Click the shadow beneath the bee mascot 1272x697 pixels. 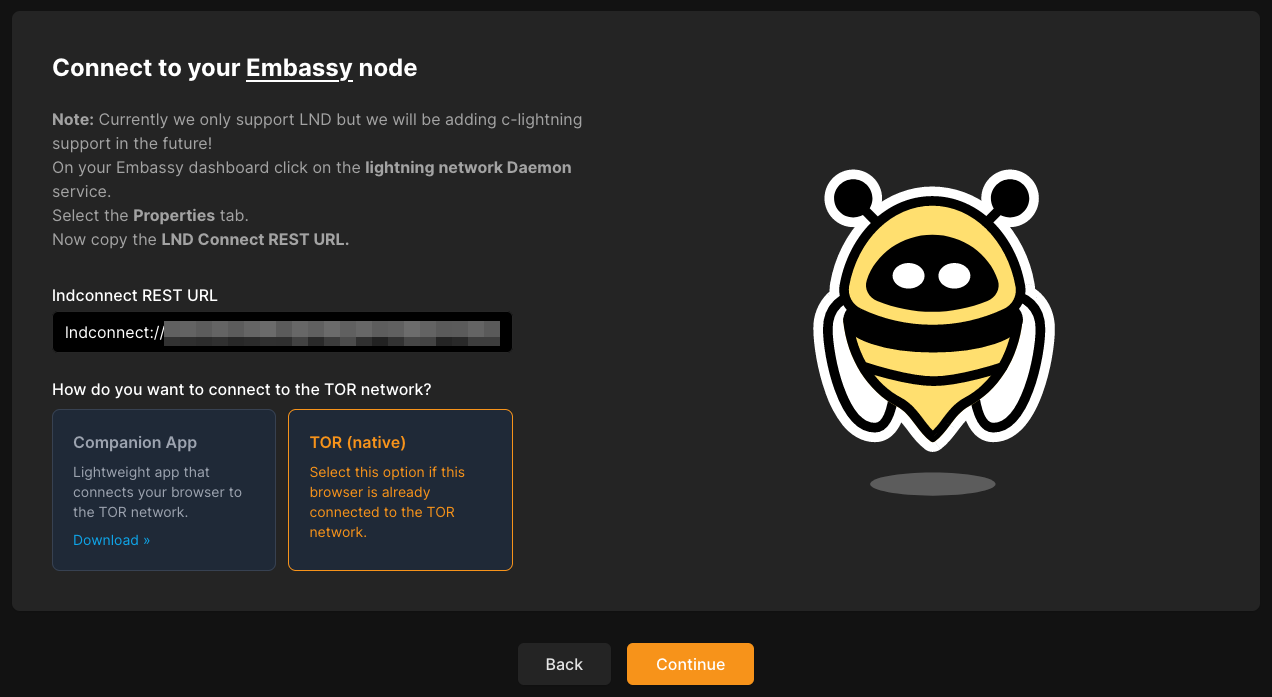coord(932,484)
